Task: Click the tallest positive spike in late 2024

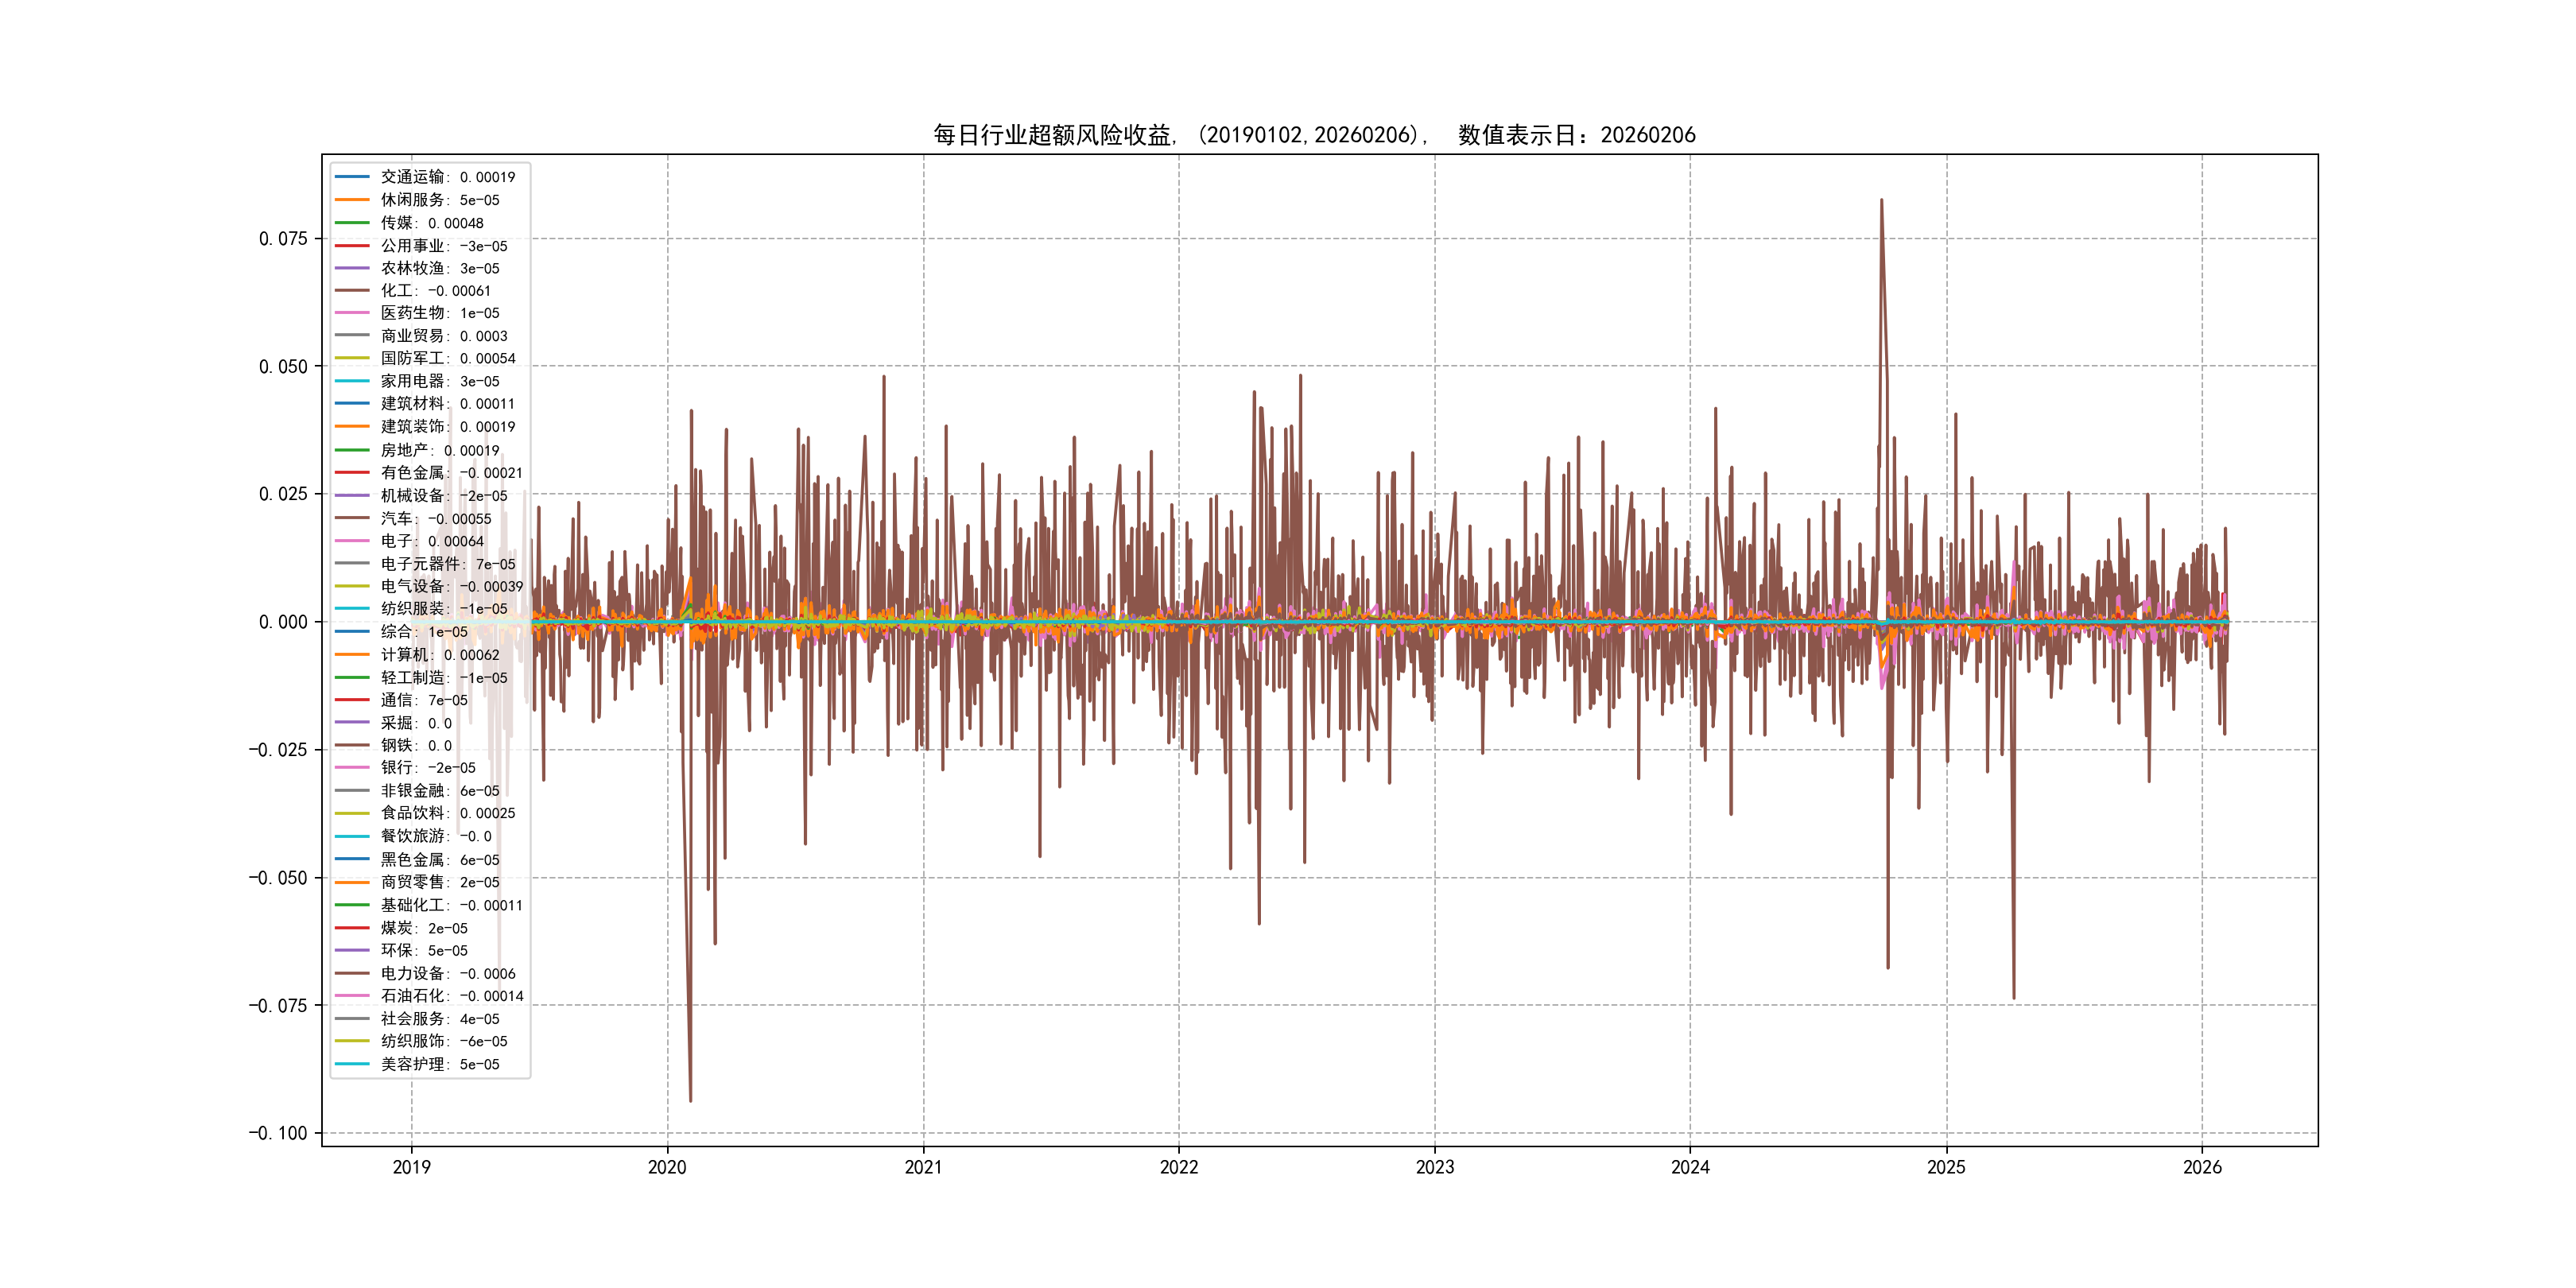Action: [1881, 203]
